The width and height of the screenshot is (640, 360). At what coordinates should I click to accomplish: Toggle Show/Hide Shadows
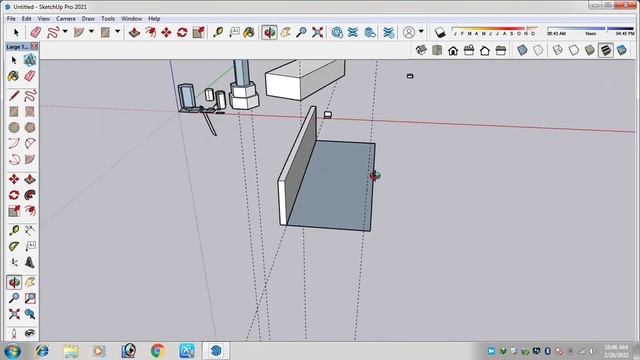tap(440, 32)
